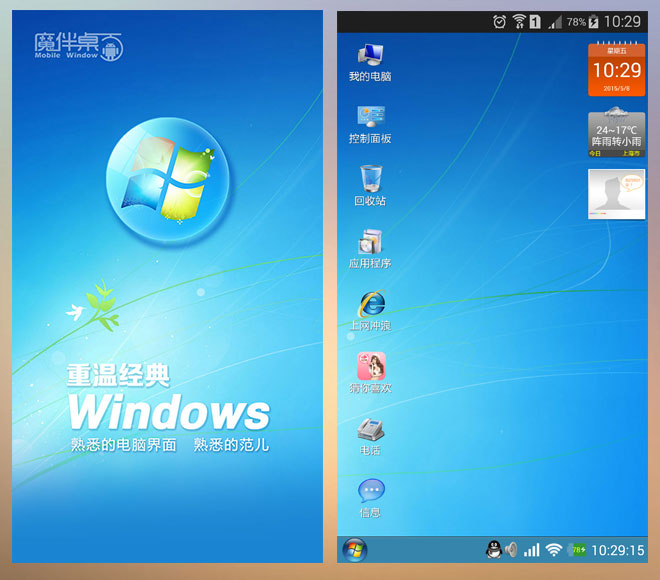Open the 猜你喜欢 recommendations icon
Viewport: 660px width, 580px height.
coord(370,373)
